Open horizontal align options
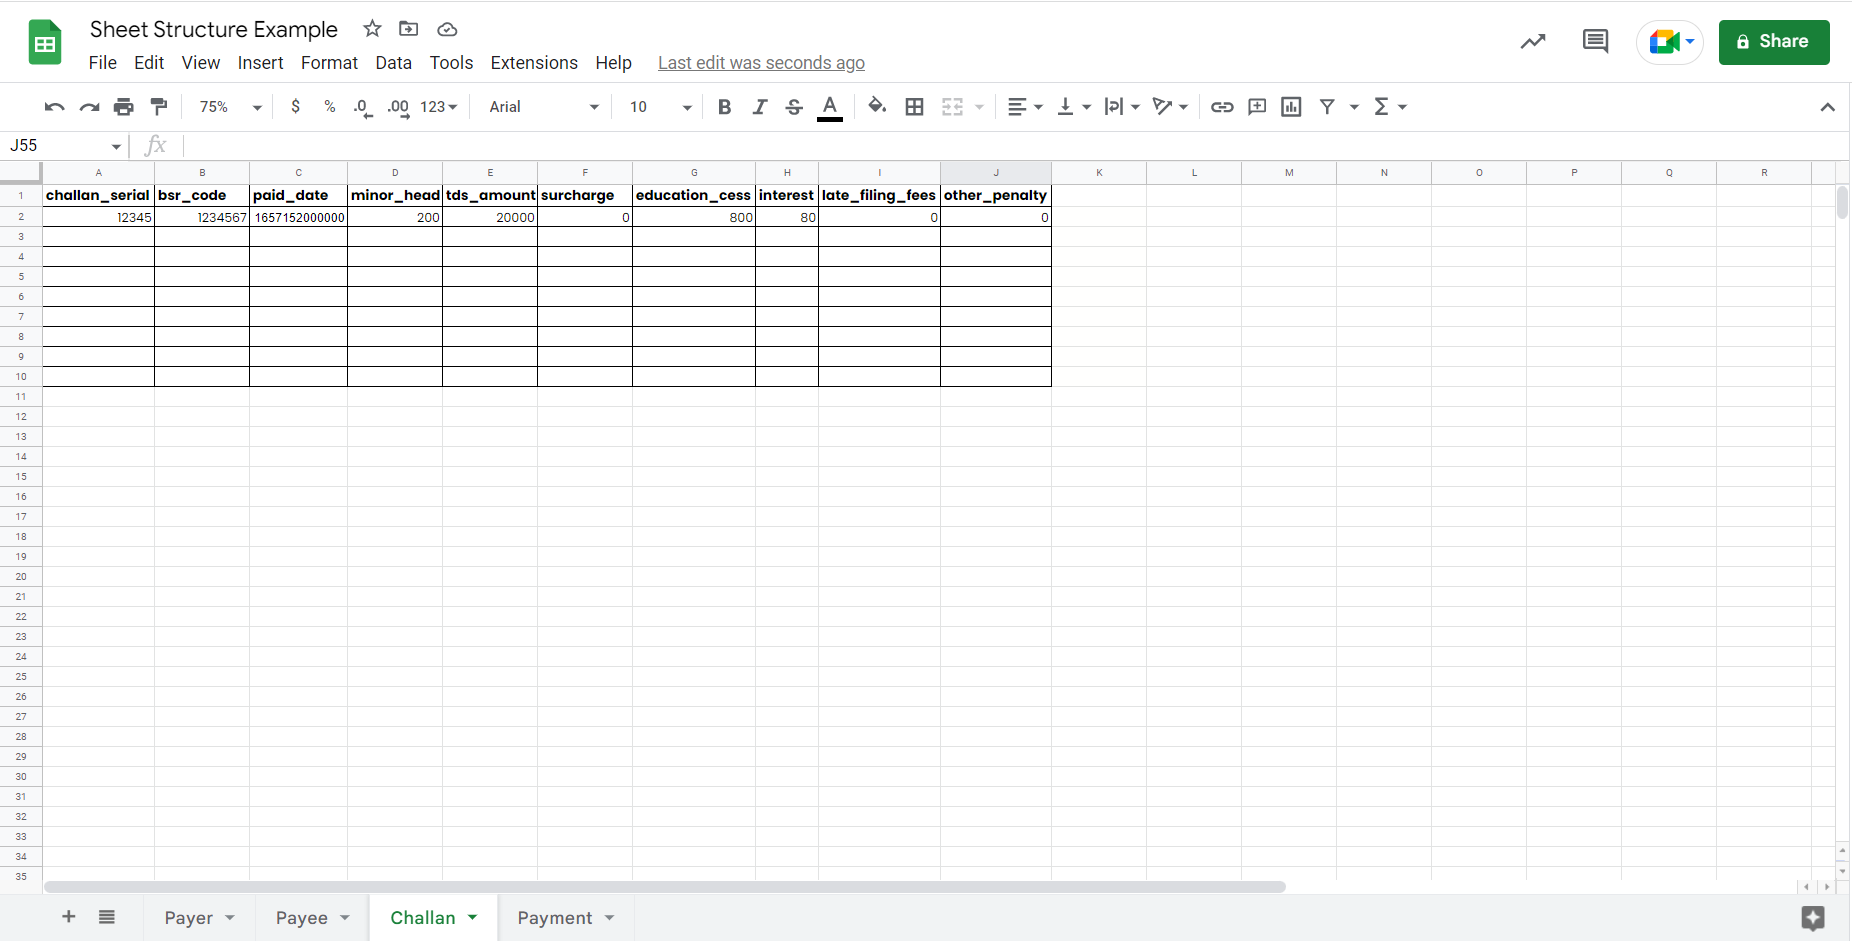The width and height of the screenshot is (1852, 941). pos(1025,107)
